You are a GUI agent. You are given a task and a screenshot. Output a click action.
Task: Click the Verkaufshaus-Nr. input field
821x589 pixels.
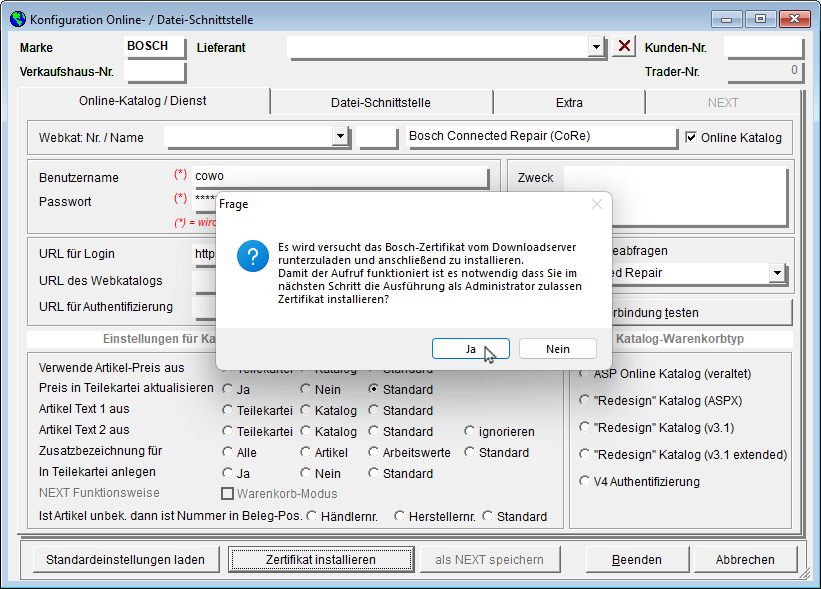click(x=154, y=72)
